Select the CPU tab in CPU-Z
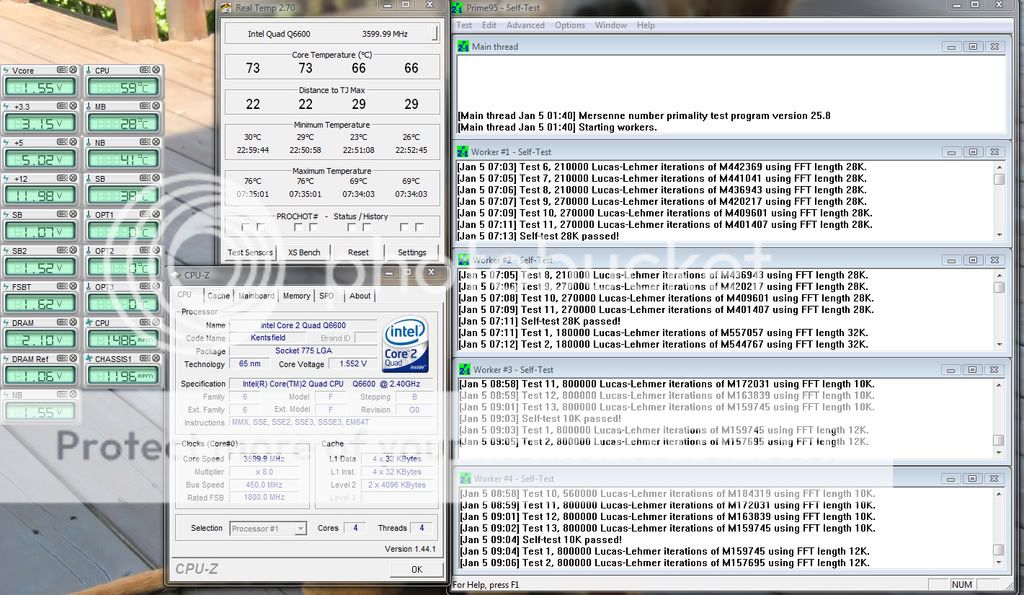This screenshot has height=595, width=1024. coord(185,295)
